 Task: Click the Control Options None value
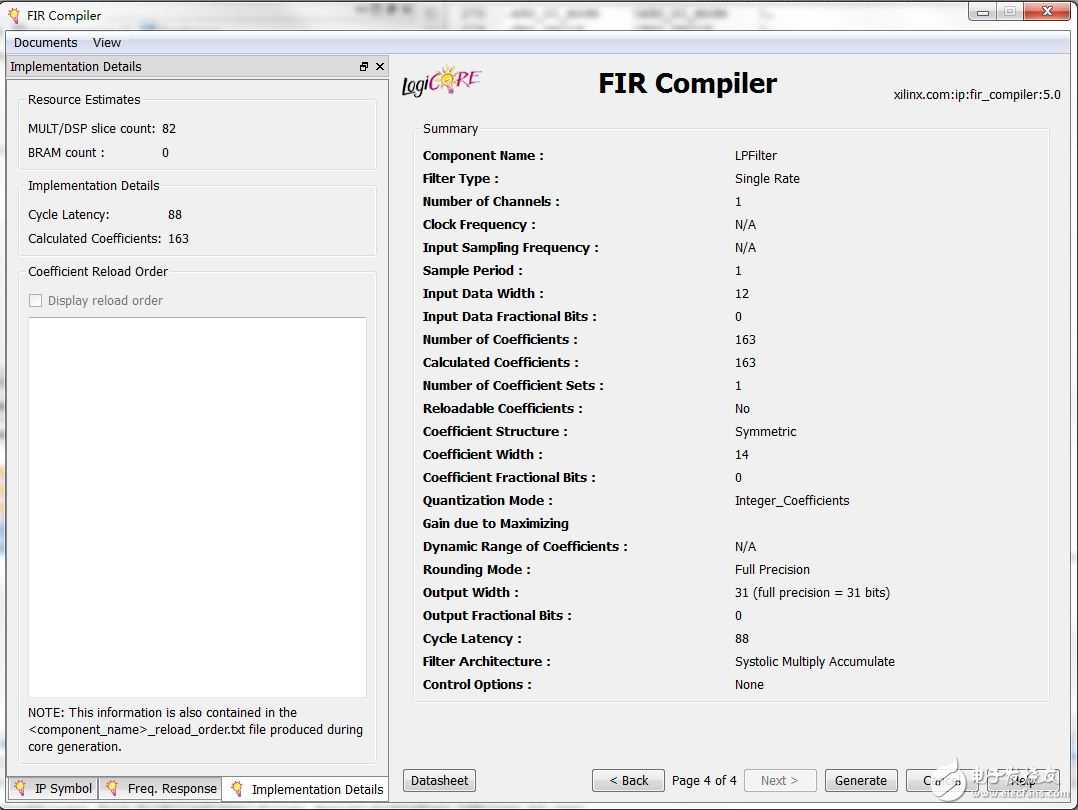coord(749,685)
